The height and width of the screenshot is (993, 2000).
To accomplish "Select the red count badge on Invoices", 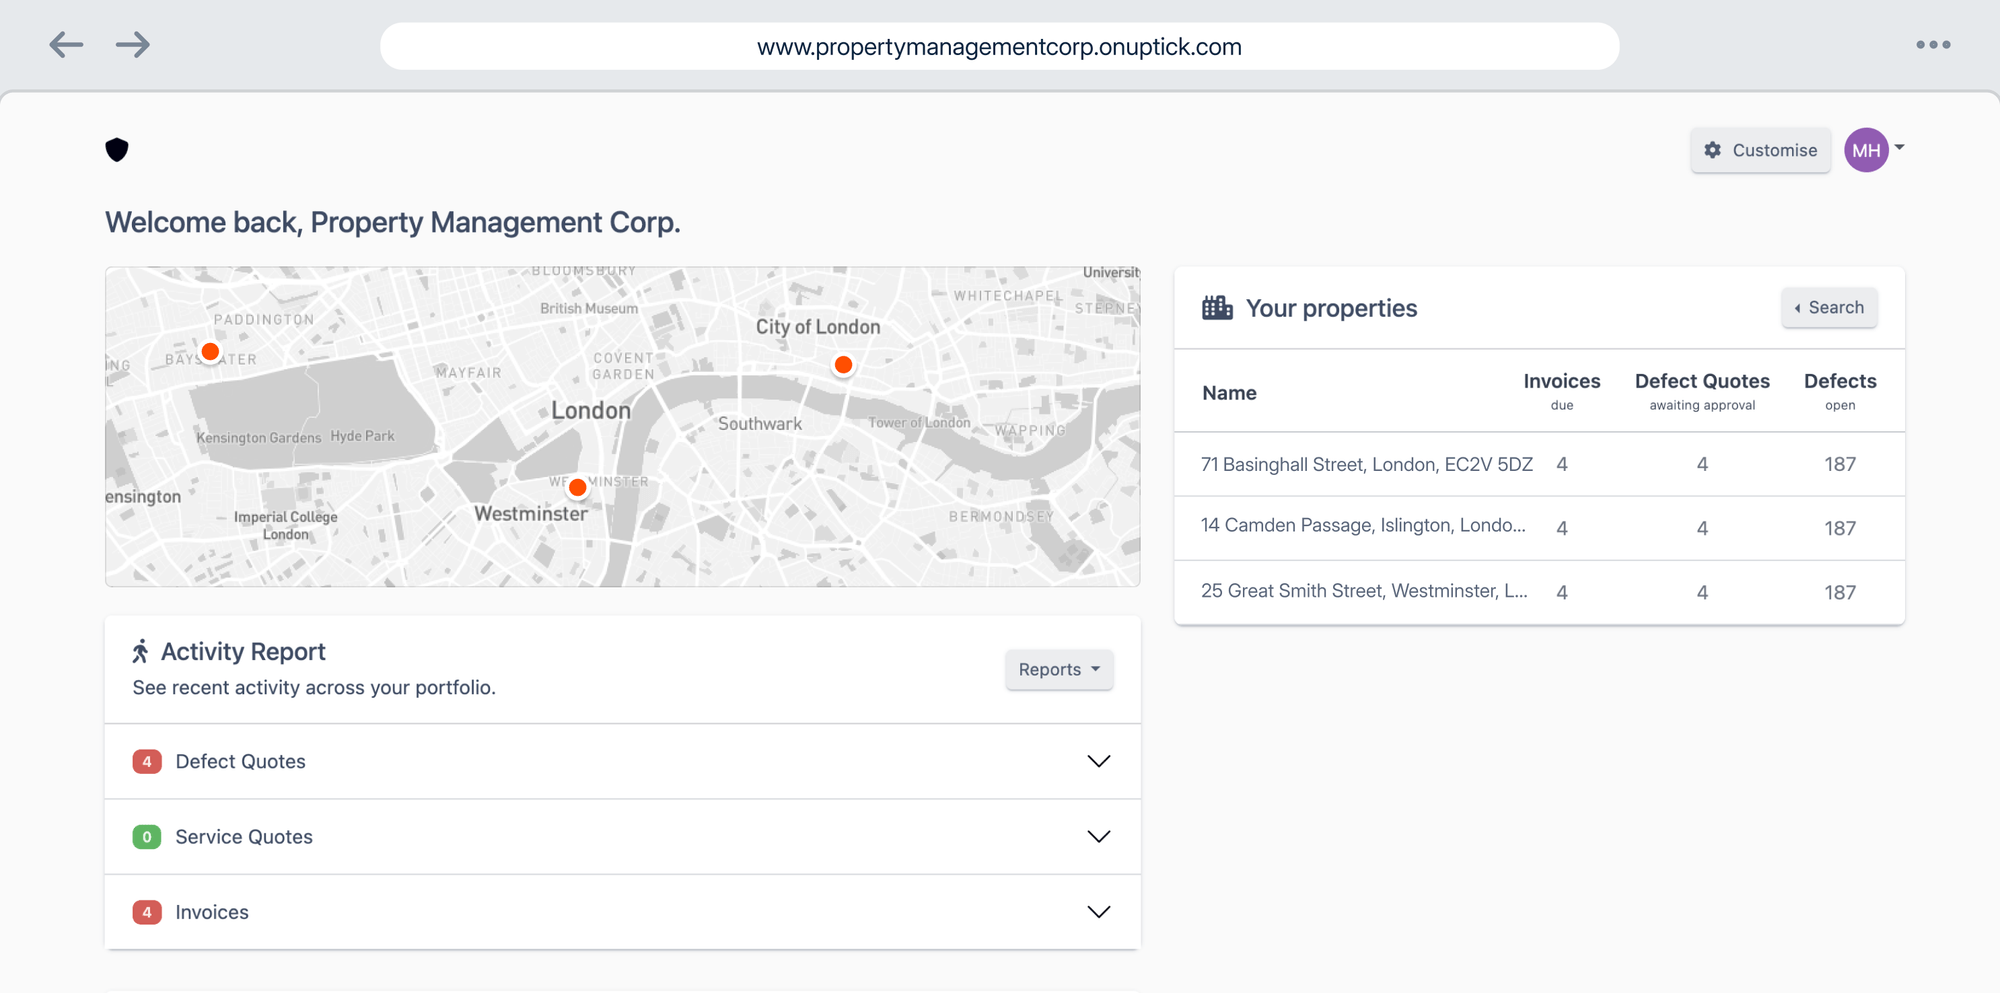I will [147, 912].
